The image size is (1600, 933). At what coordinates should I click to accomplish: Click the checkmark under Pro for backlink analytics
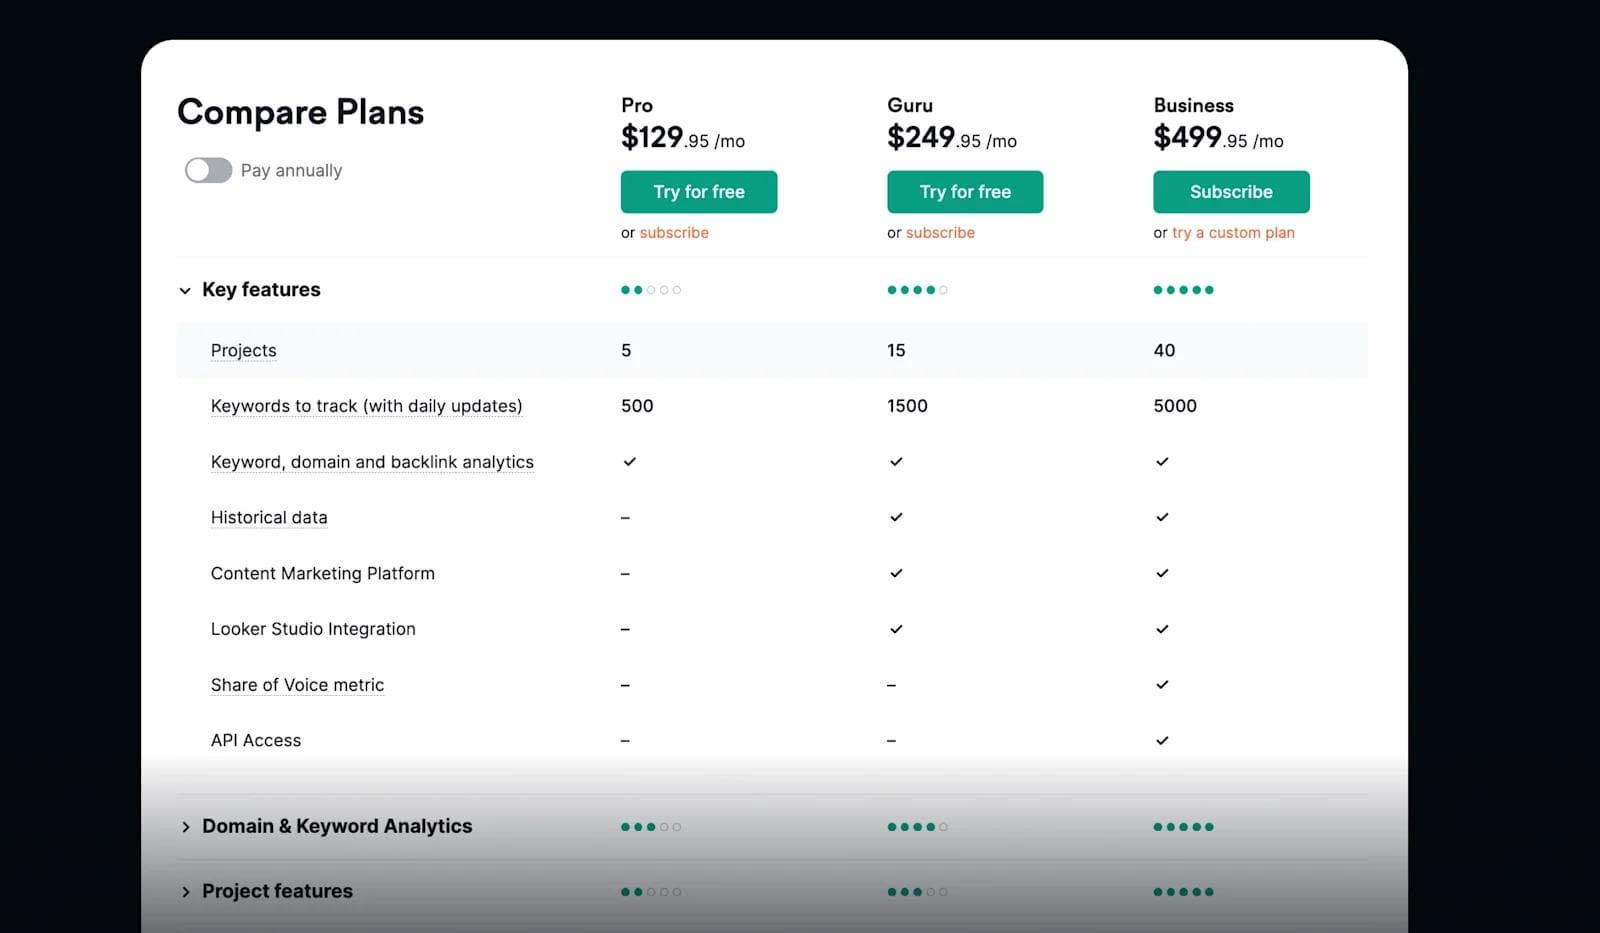[x=629, y=461]
